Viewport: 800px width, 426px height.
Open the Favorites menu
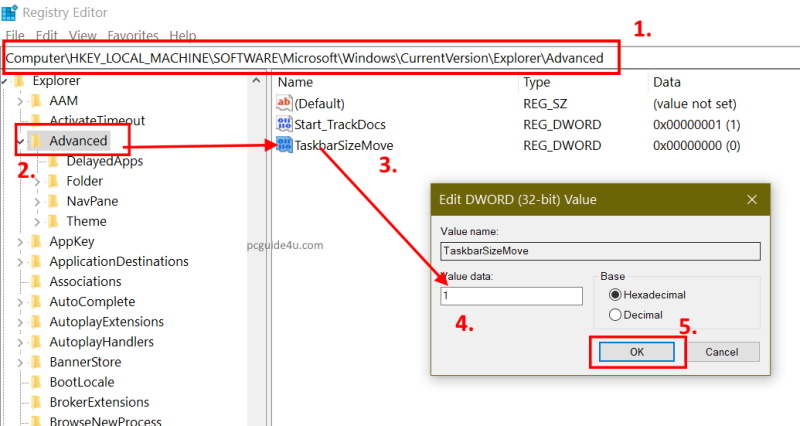pyautogui.click(x=133, y=35)
